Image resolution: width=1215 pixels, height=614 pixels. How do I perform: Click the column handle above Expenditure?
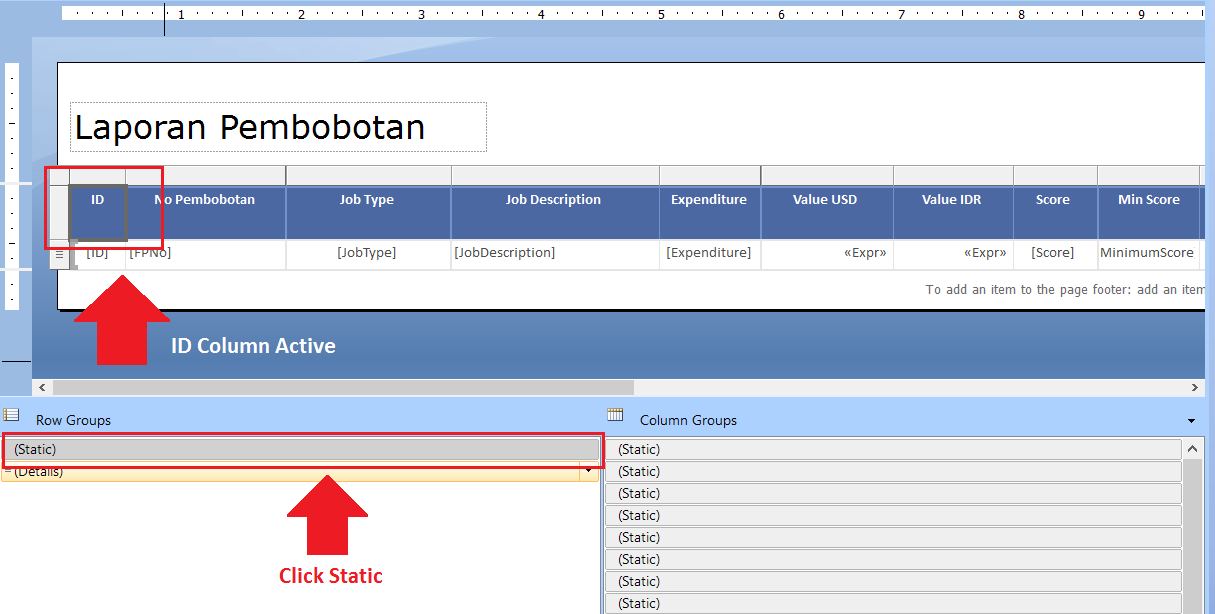coord(710,174)
